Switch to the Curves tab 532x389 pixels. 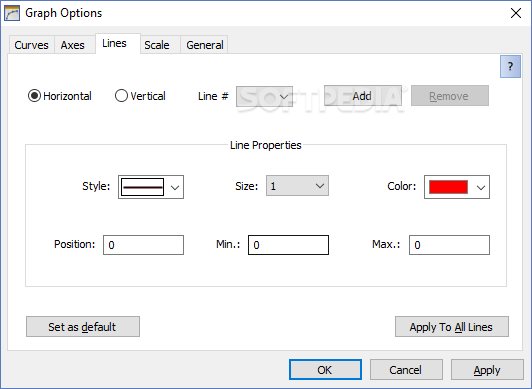[31, 45]
